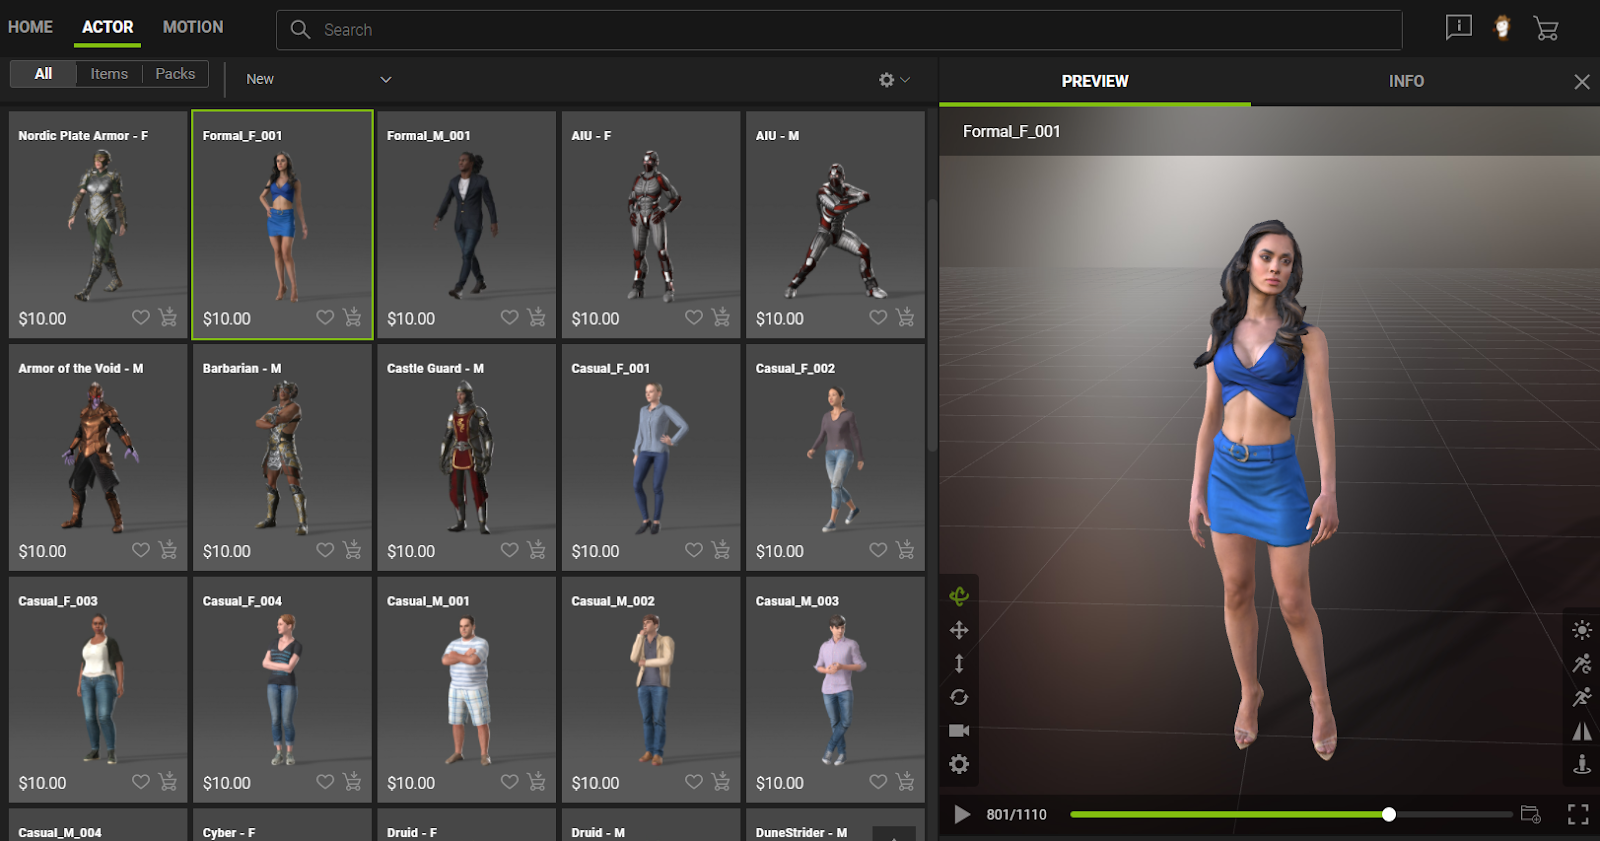
Task: Open the New sort order dropdown
Action: pos(318,79)
